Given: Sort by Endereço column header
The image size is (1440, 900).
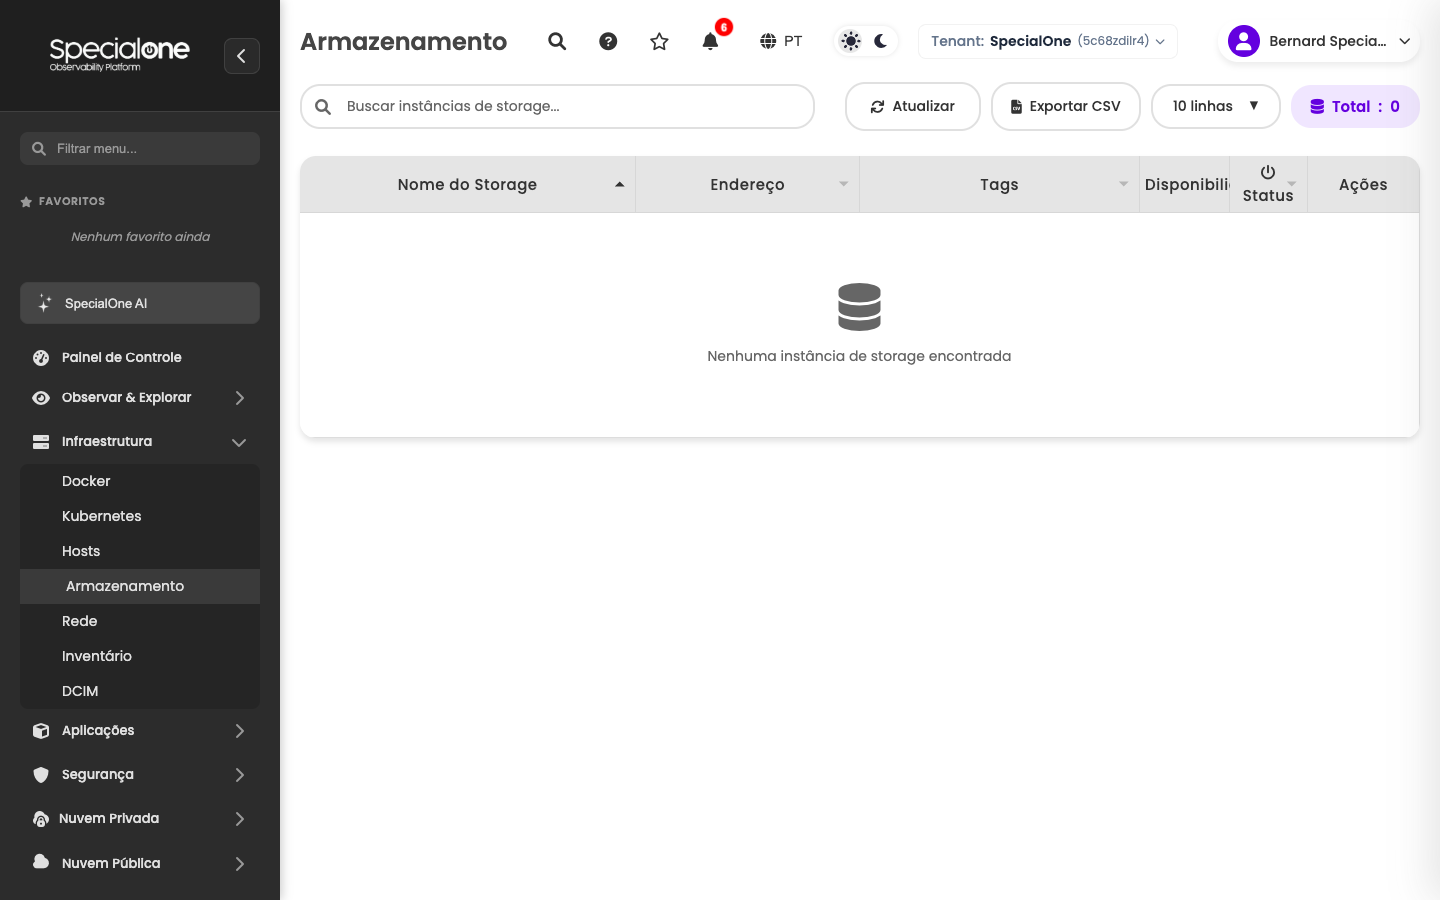Looking at the screenshot, I should click(747, 184).
